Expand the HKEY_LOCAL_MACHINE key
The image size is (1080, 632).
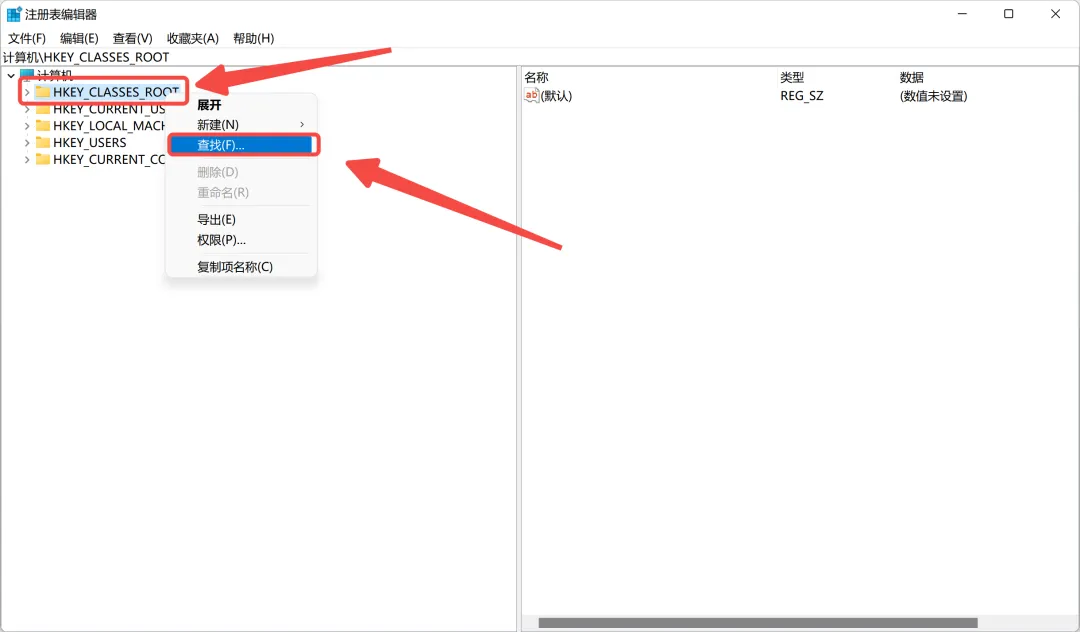[x=27, y=126]
